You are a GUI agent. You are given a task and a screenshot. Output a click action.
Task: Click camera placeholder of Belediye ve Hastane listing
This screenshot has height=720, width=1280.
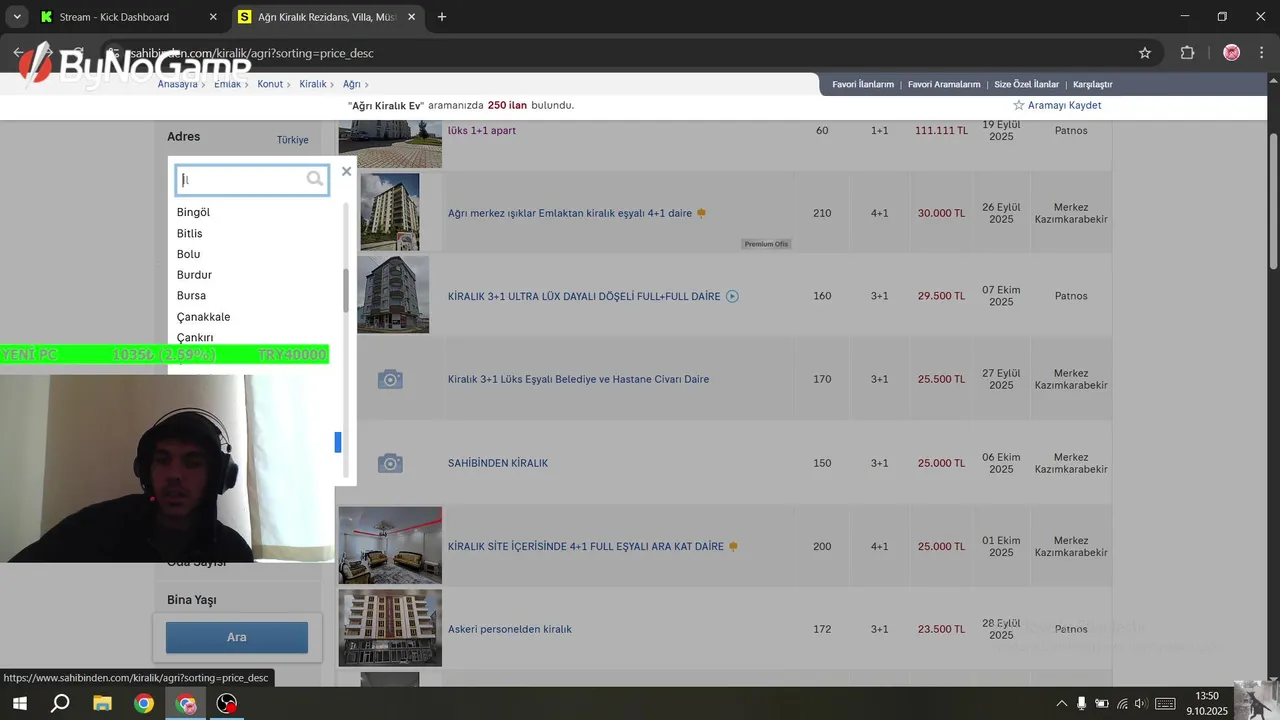point(390,380)
